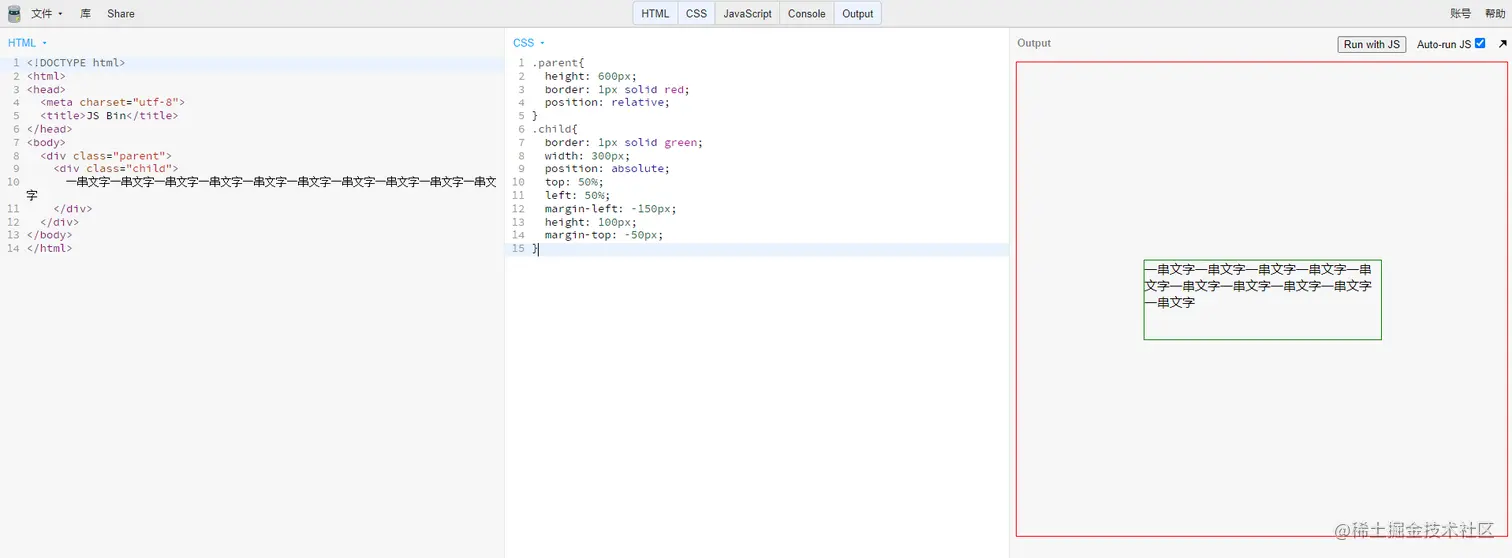Open the 账号 account link
The image size is (1512, 558).
tap(1461, 14)
